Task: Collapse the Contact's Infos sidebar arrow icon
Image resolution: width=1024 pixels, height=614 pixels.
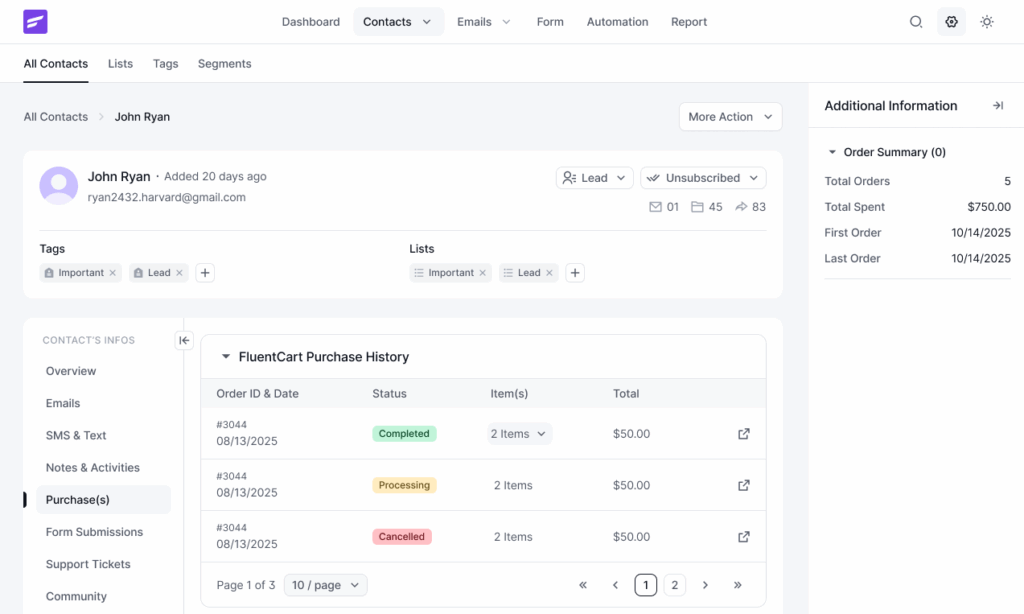Action: (x=184, y=340)
